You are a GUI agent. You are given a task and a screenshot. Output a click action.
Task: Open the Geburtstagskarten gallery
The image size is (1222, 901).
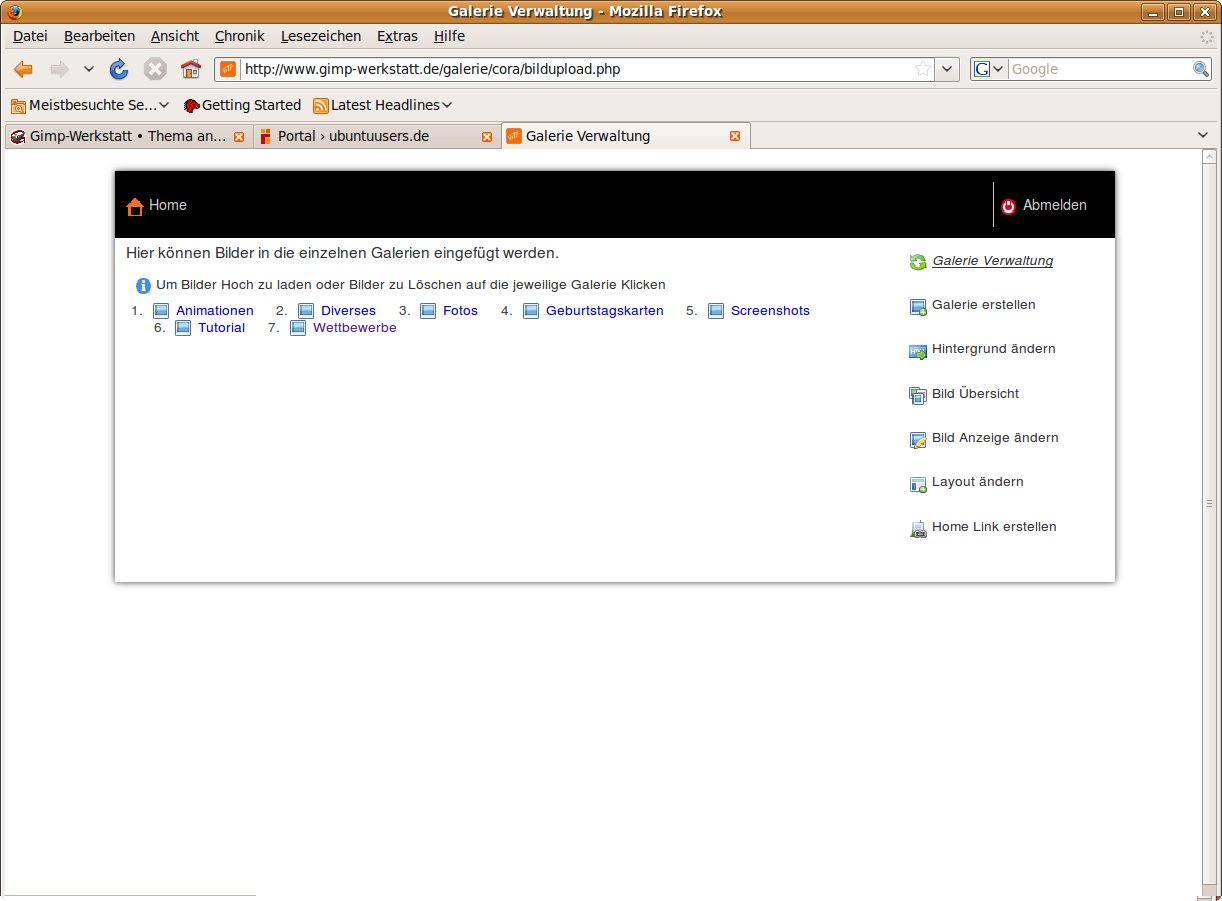tap(605, 311)
